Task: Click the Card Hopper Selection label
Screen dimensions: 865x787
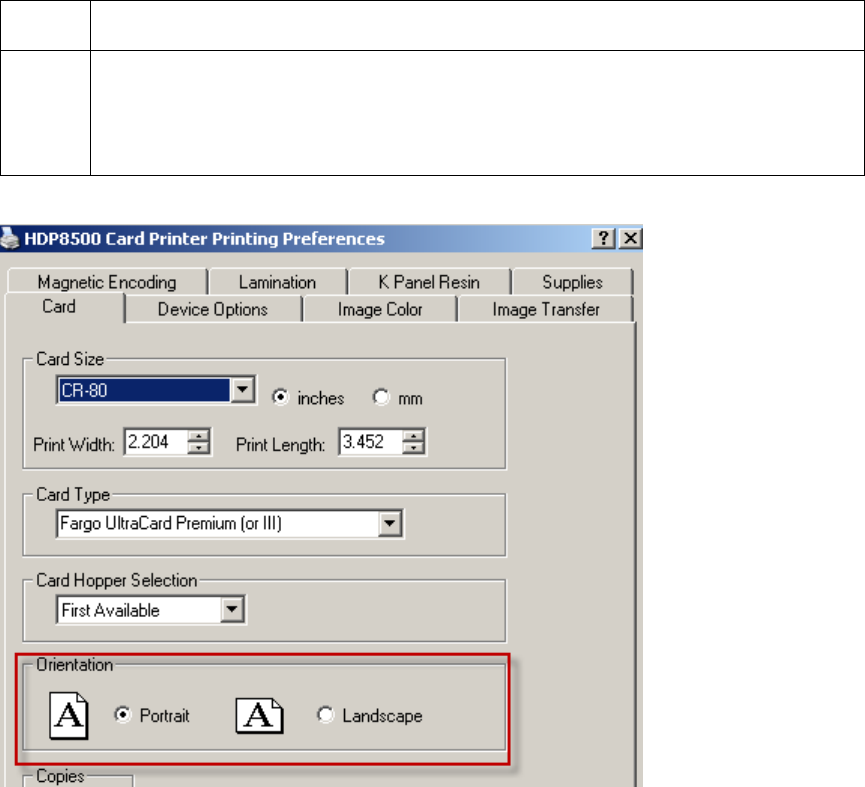Action: point(117,580)
